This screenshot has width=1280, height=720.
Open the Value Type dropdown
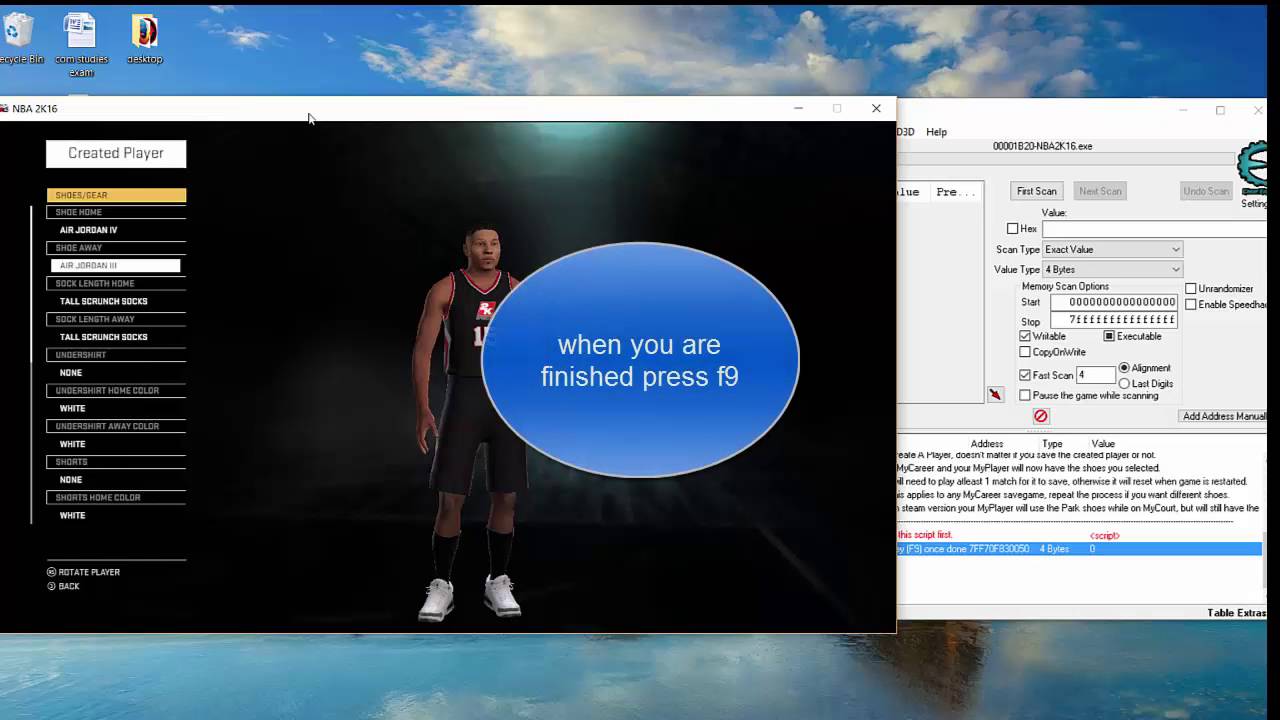pos(1112,269)
